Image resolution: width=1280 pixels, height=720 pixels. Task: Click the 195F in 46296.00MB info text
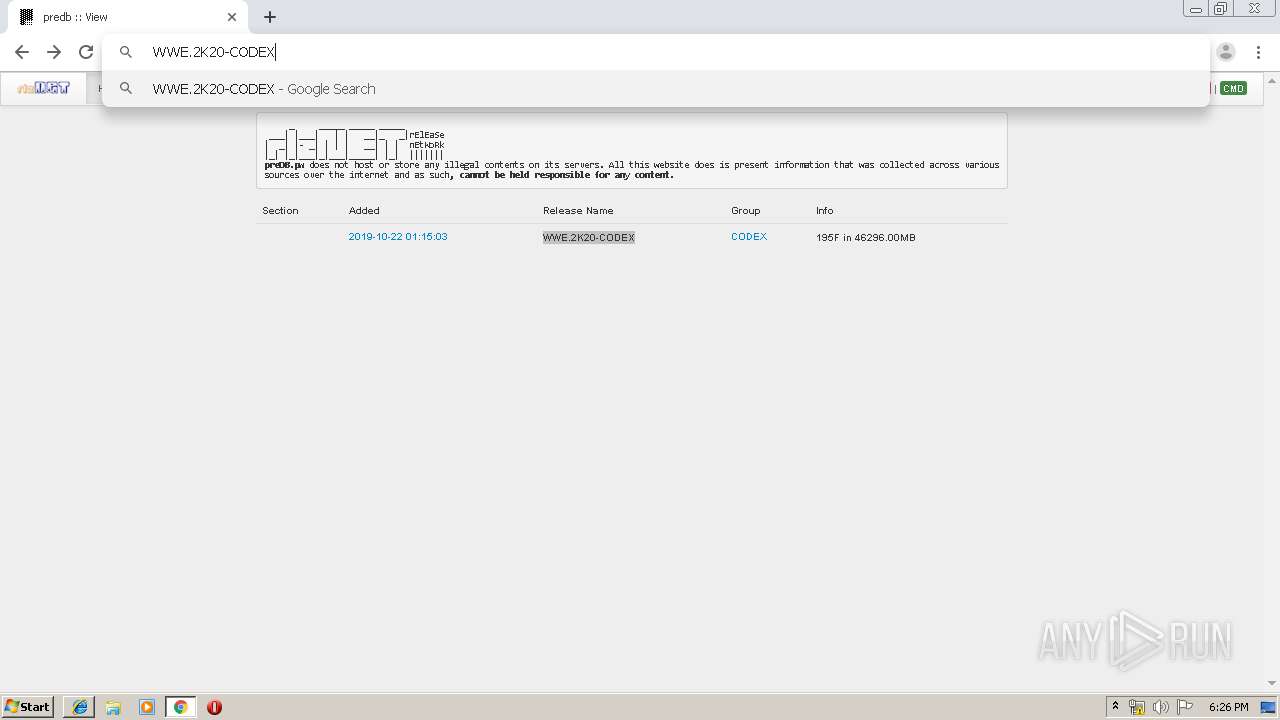[866, 238]
